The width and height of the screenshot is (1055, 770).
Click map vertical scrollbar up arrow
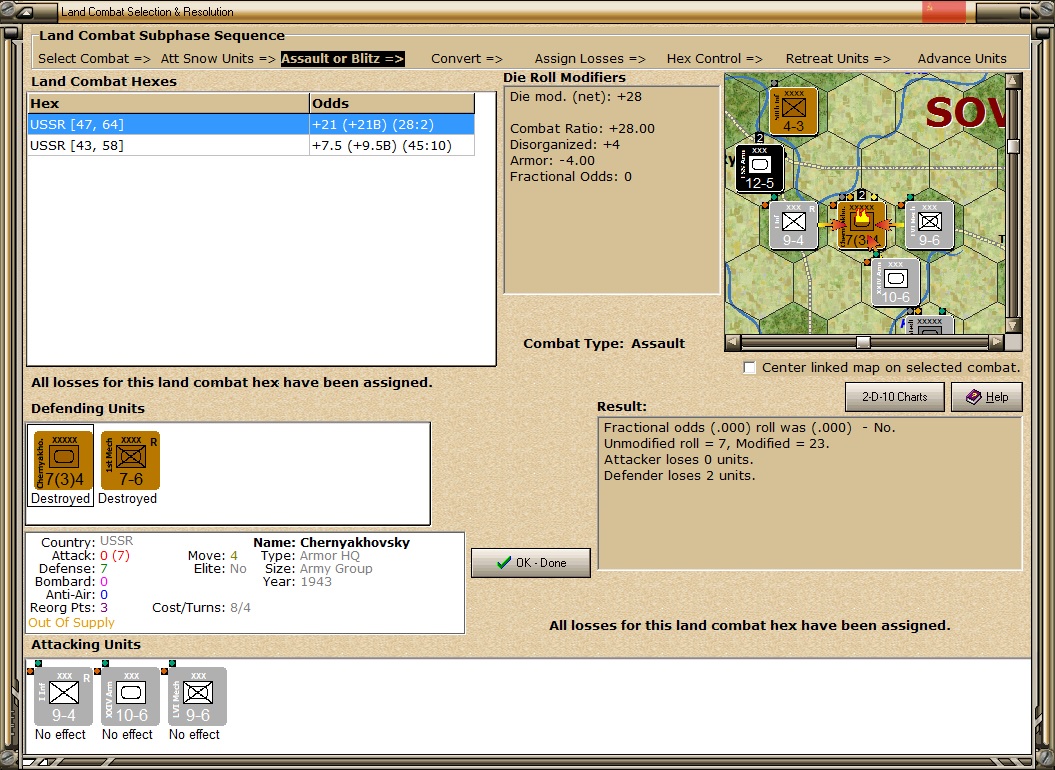click(x=1013, y=81)
